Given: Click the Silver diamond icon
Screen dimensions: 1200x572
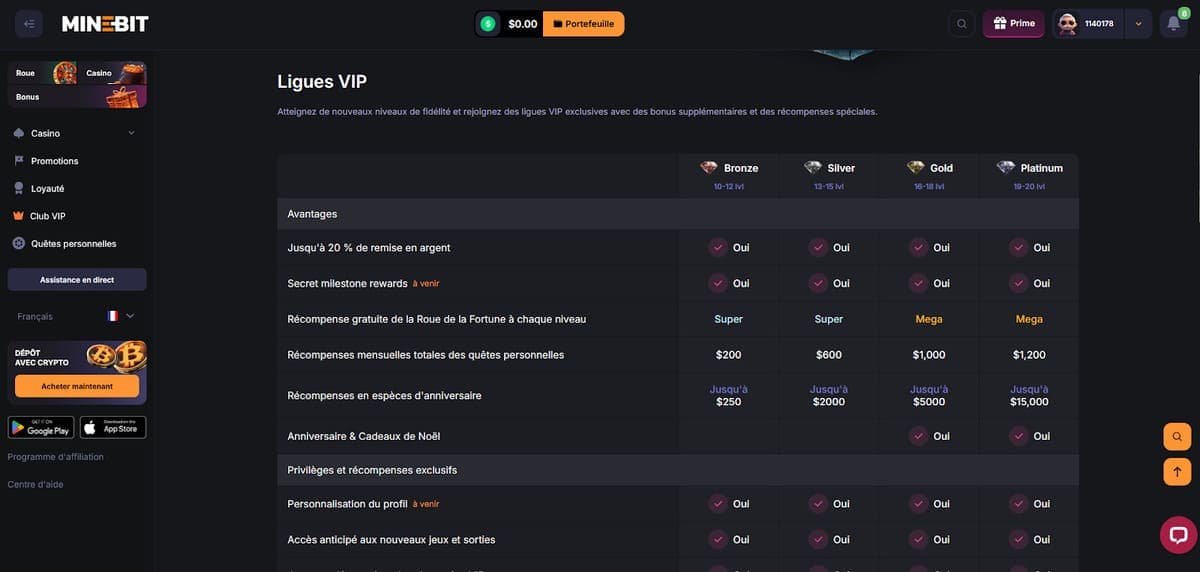Looking at the screenshot, I should 812,168.
